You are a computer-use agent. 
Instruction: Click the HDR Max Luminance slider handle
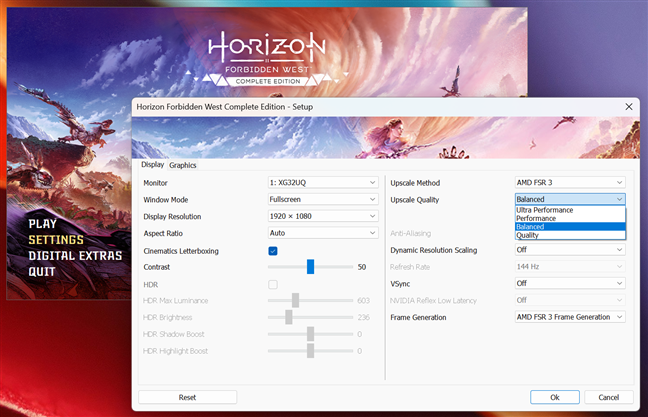click(295, 300)
